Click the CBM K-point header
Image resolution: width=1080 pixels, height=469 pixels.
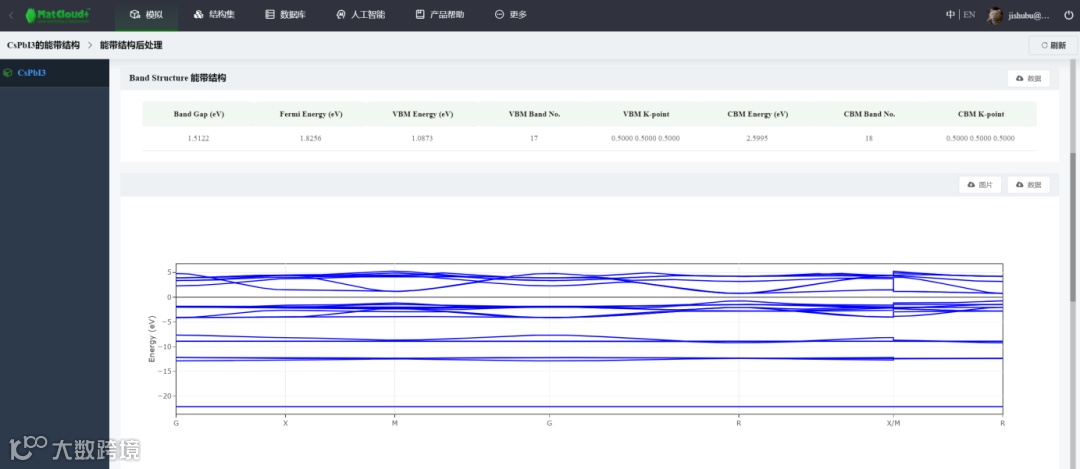[x=981, y=114]
